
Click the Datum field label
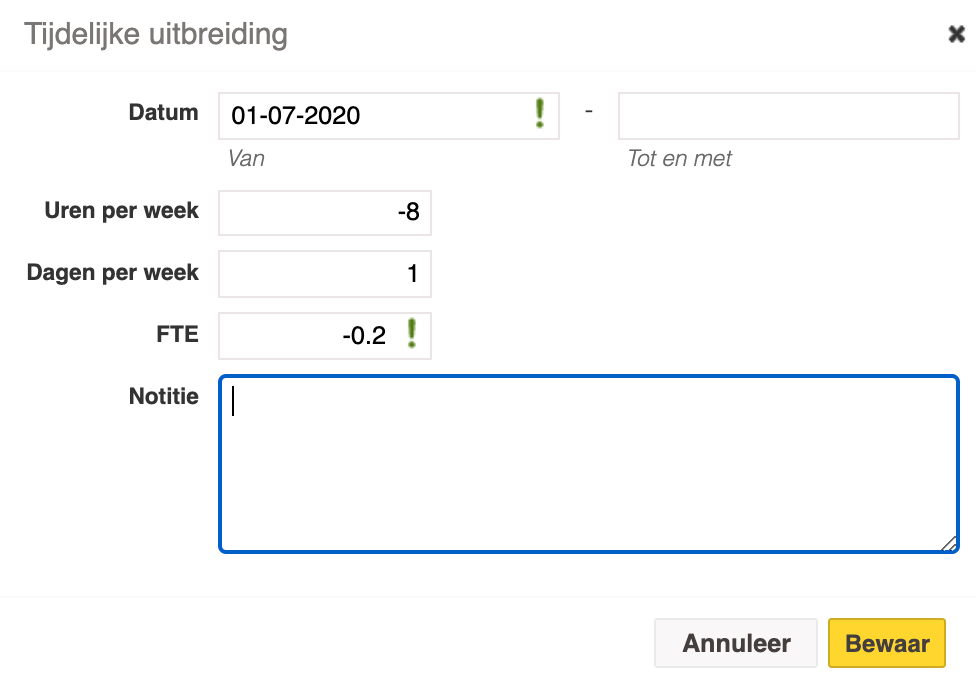pyautogui.click(x=163, y=113)
